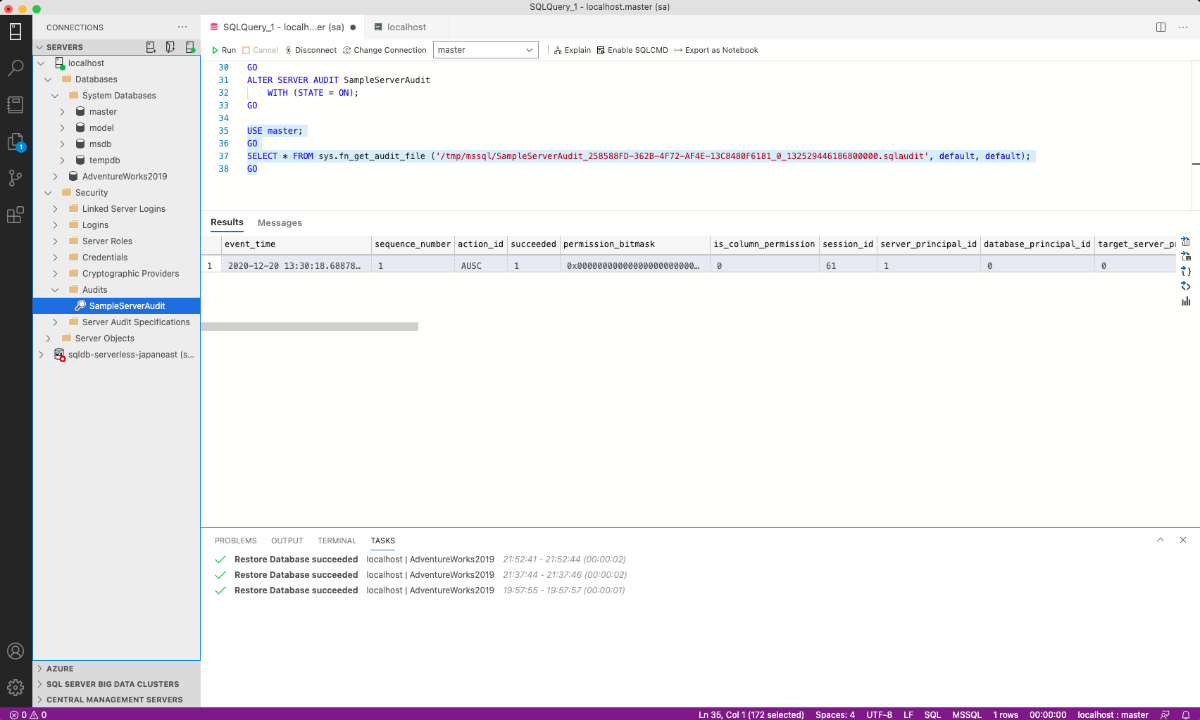1200x720 pixels.
Task: Switch to the Messages tab
Action: (279, 223)
